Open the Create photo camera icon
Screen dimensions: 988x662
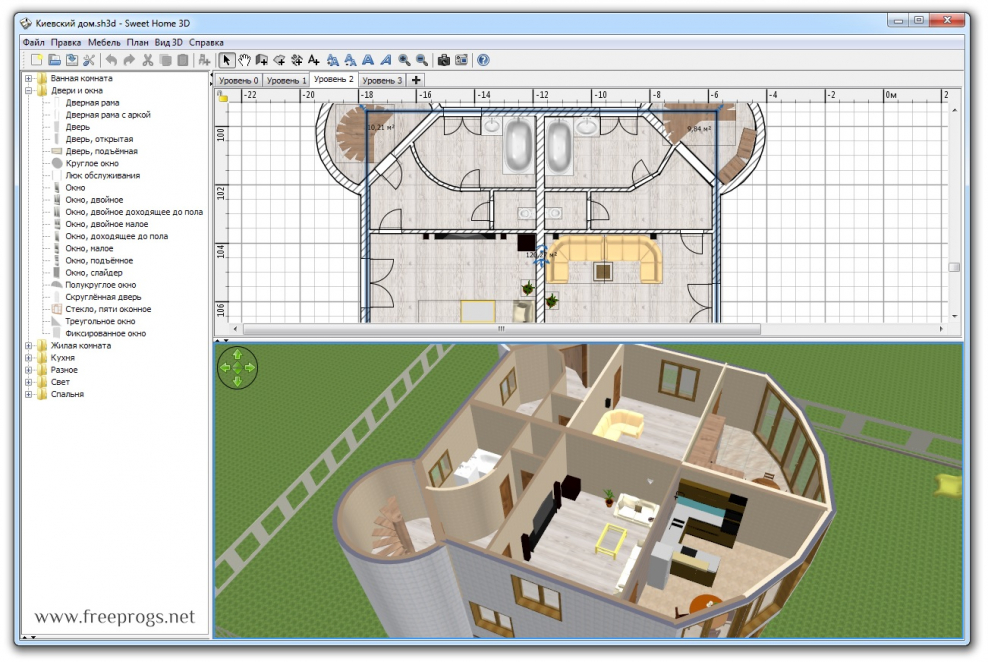[443, 60]
